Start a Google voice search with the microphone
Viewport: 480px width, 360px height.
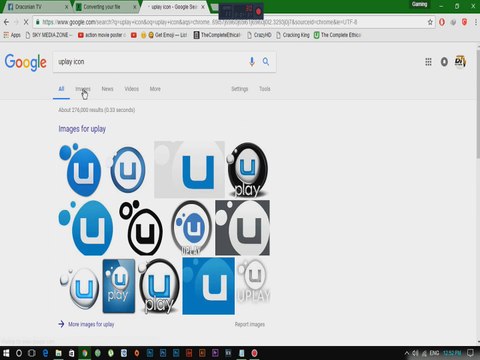pos(252,61)
